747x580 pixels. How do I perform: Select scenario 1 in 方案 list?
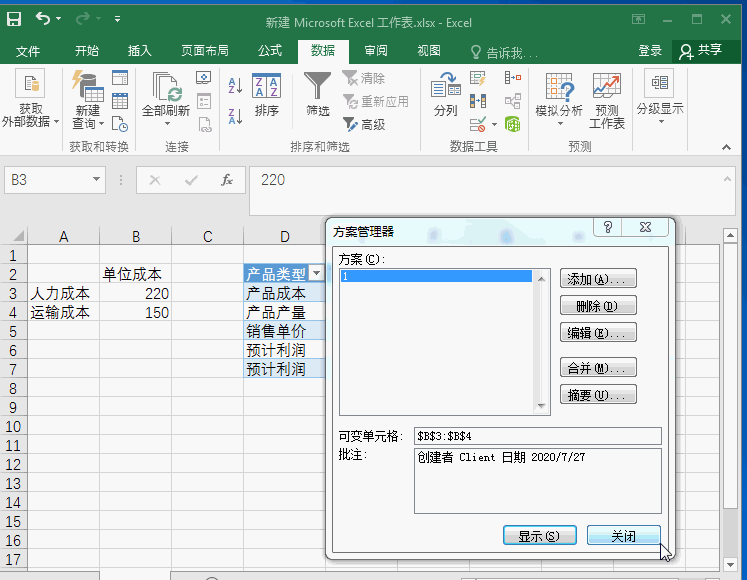click(436, 276)
